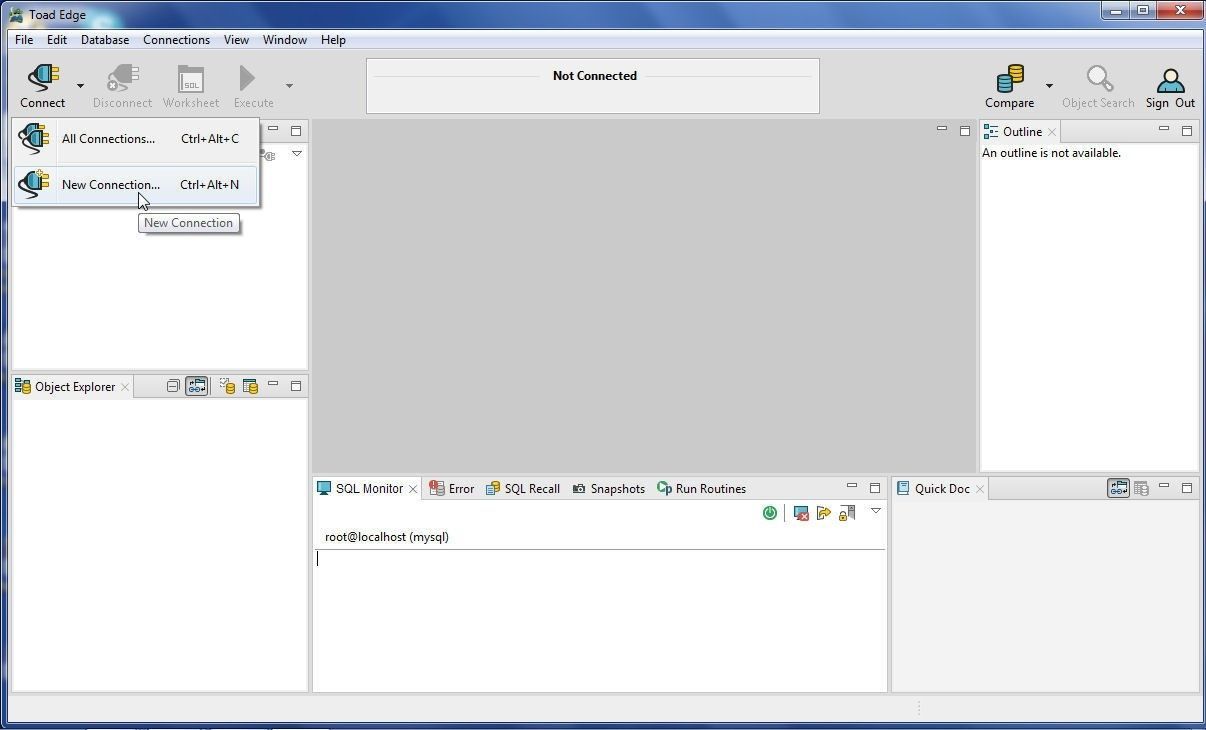Minimize the Quick Doc panel
Viewport: 1206px width, 730px height.
click(x=1164, y=486)
